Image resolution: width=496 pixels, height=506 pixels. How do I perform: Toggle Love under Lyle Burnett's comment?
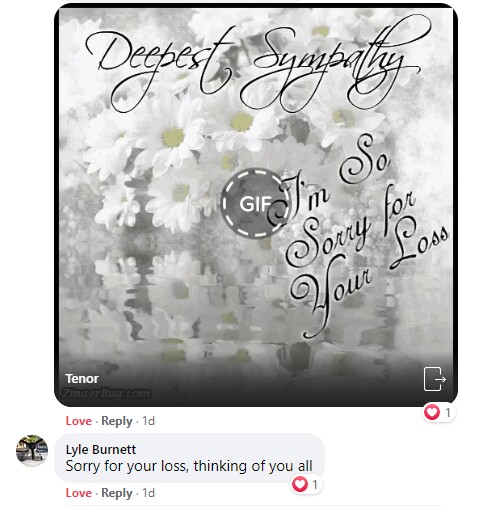(x=78, y=493)
